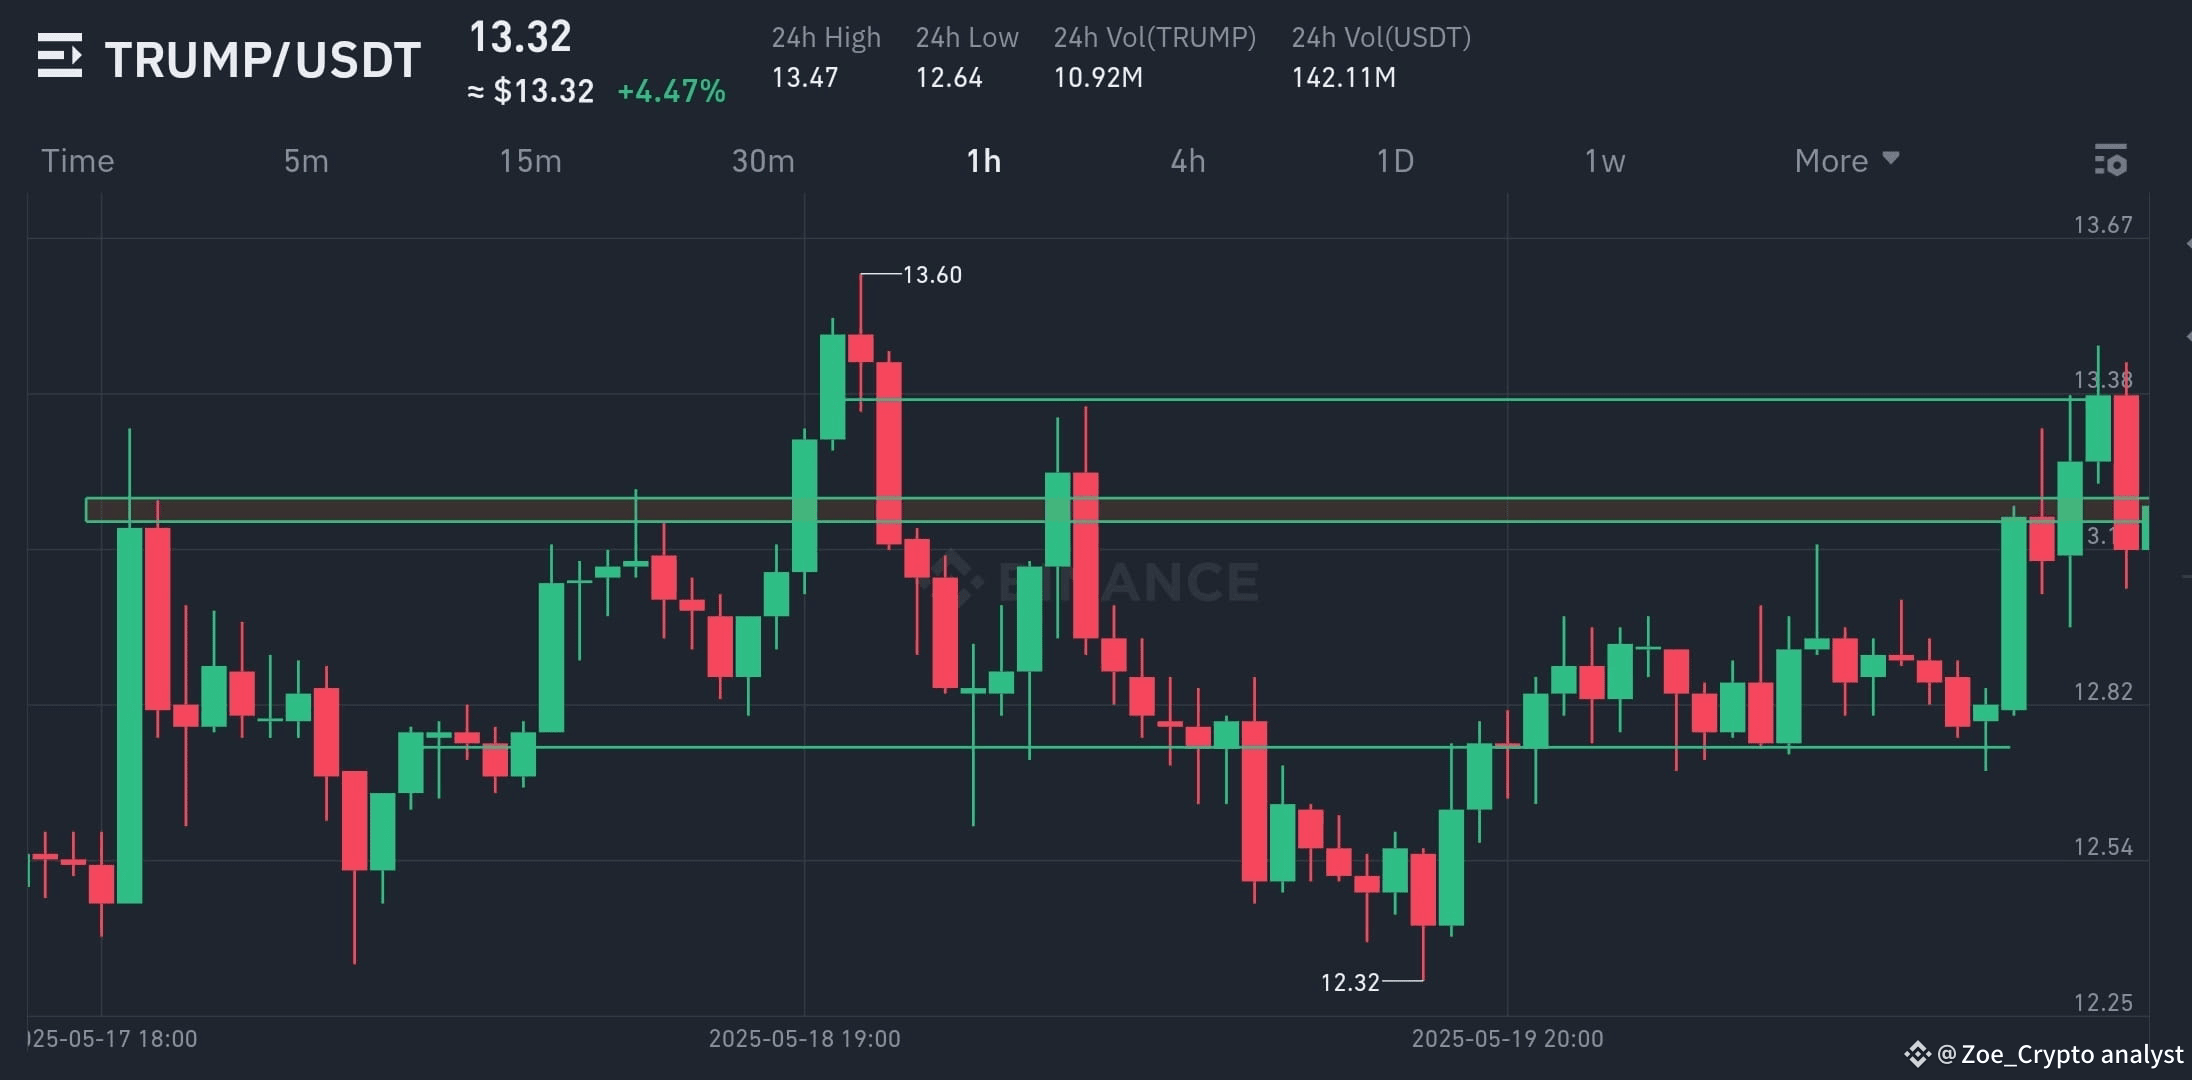Select the 30m candle interval
The height and width of the screenshot is (1080, 2192).
pos(762,160)
